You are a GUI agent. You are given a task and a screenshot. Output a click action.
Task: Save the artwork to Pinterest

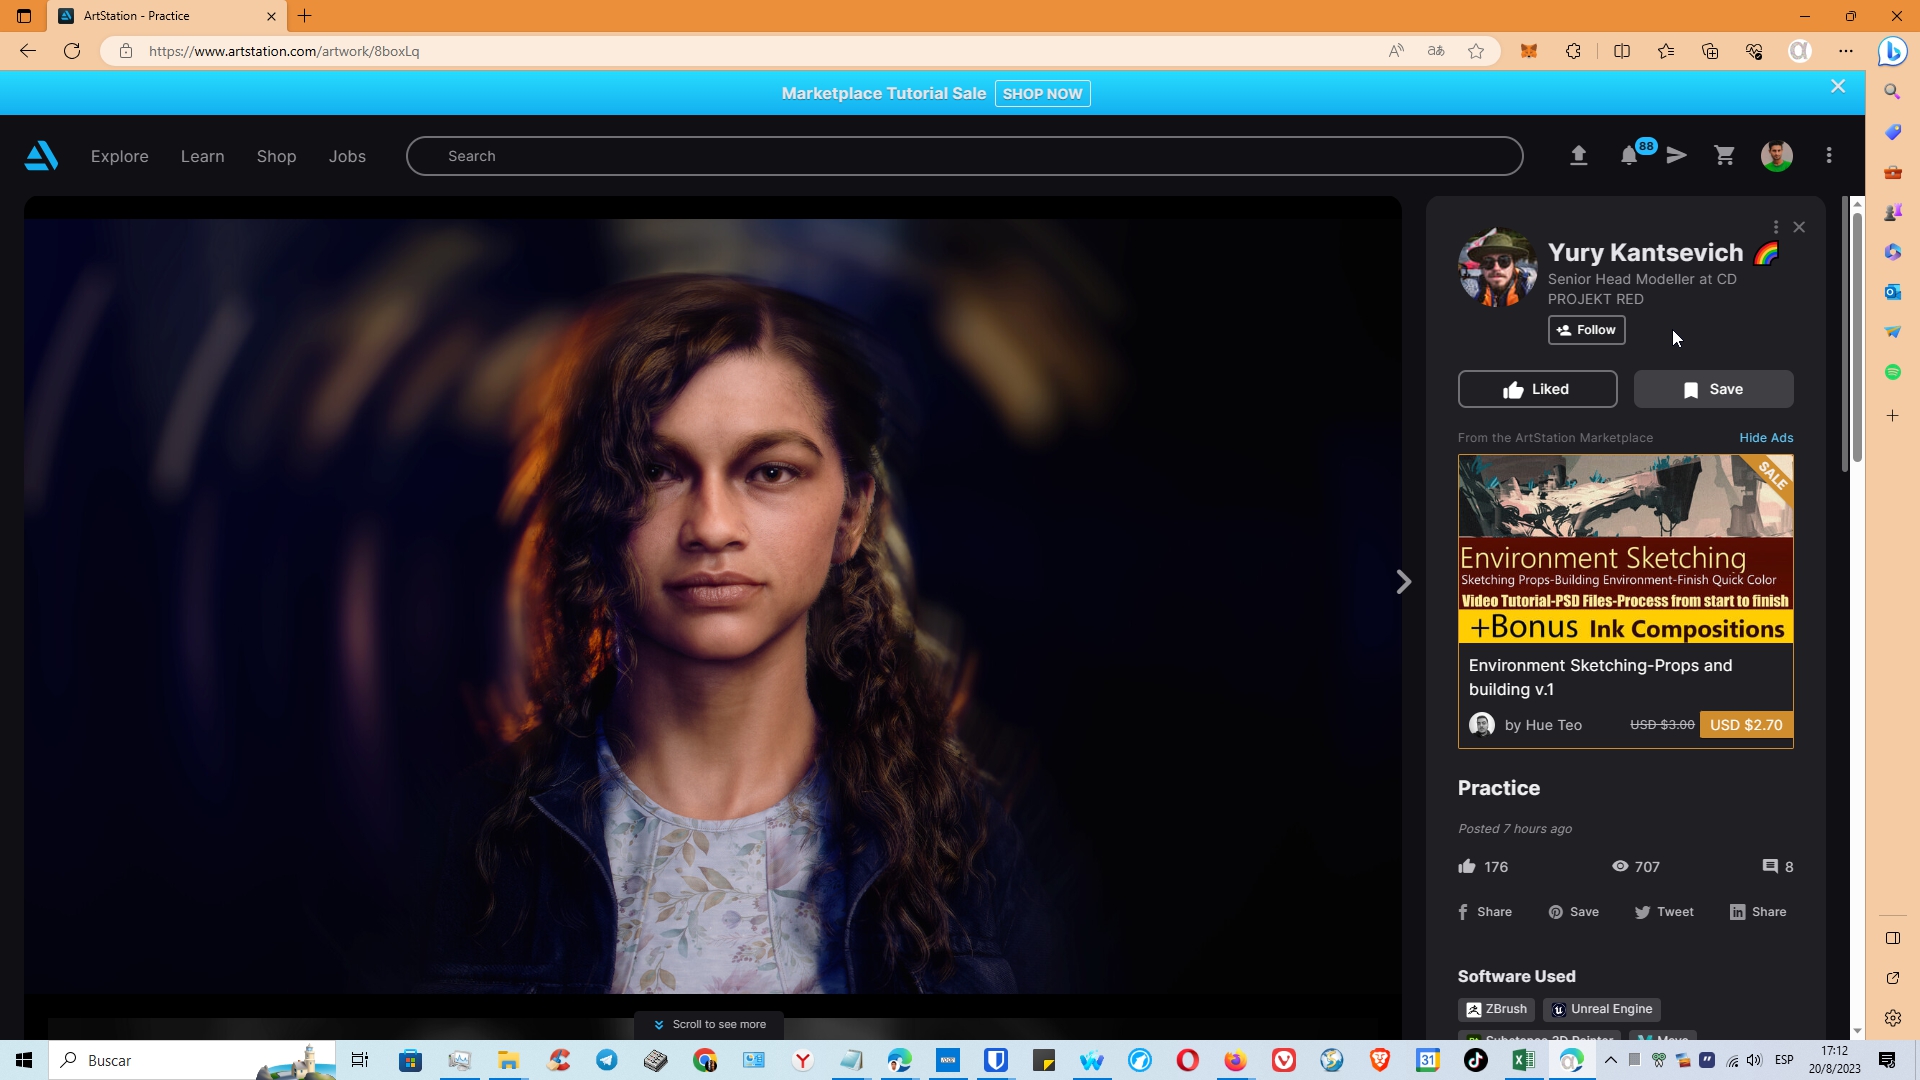(x=1573, y=911)
